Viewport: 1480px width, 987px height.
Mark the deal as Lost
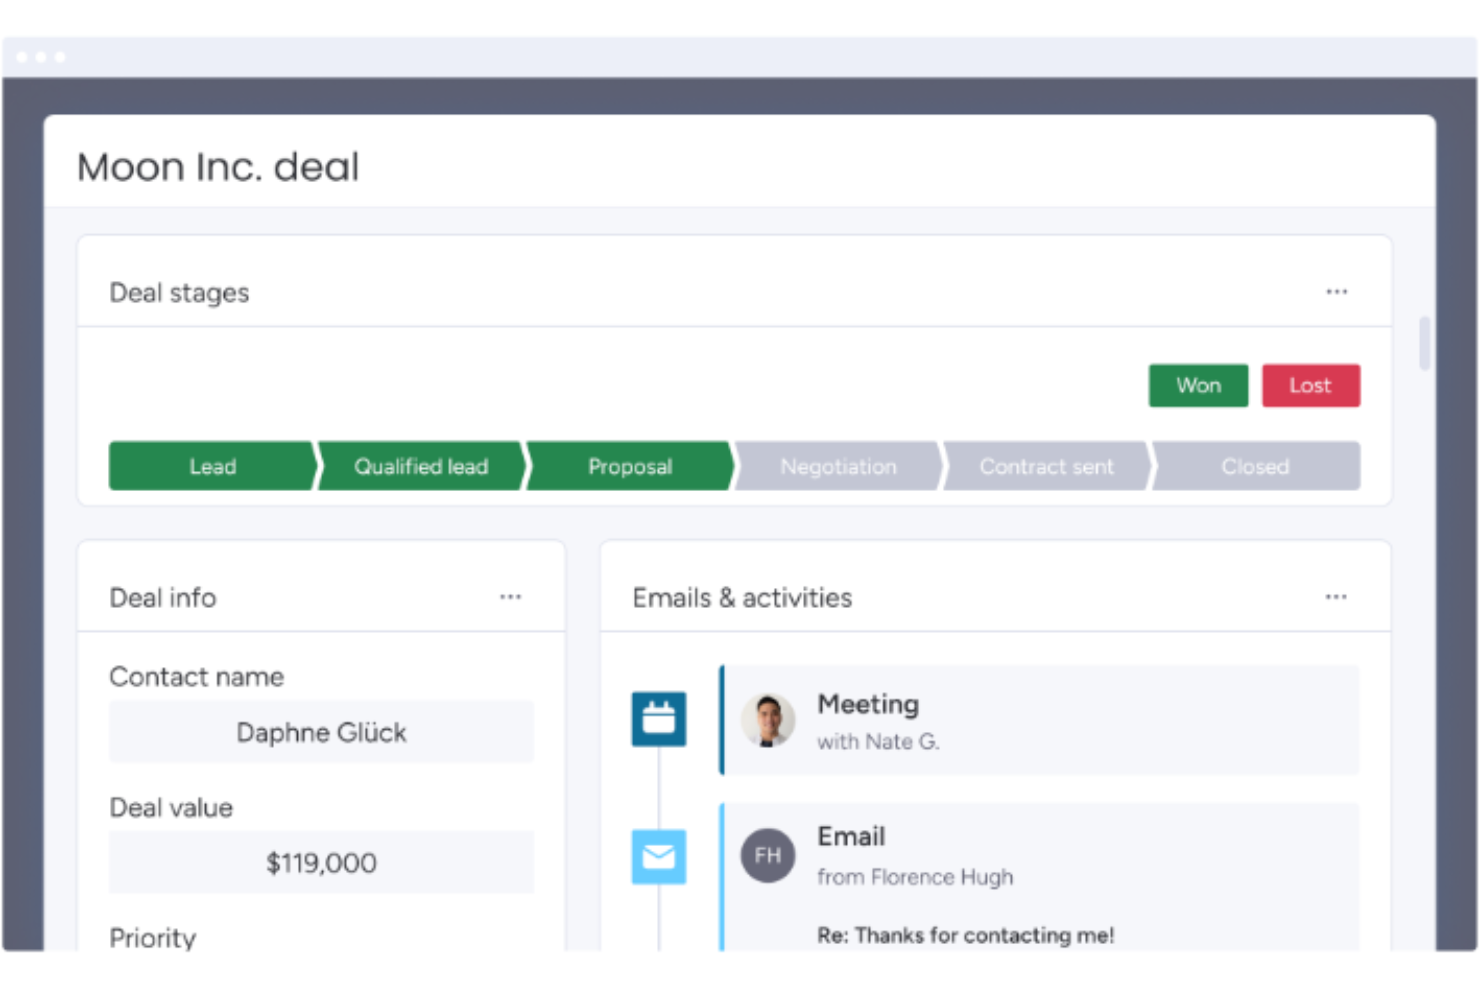tap(1311, 385)
